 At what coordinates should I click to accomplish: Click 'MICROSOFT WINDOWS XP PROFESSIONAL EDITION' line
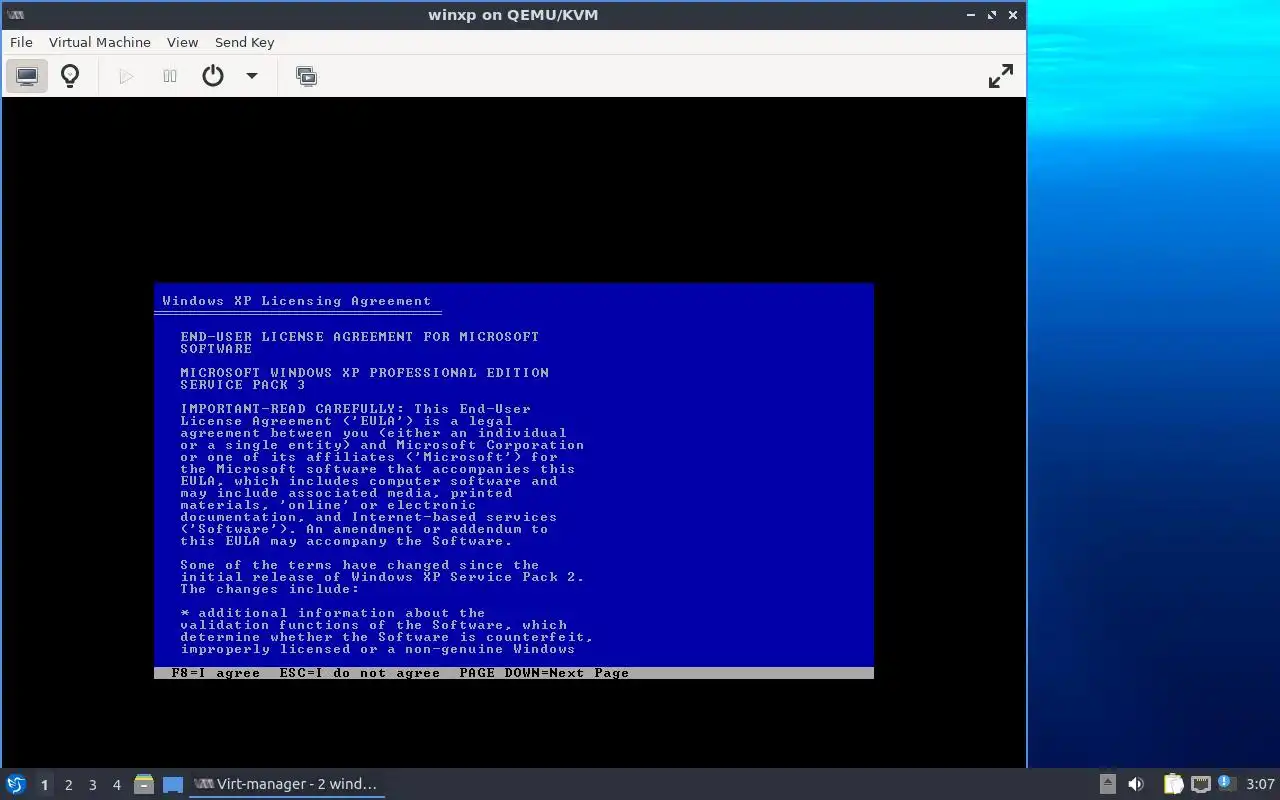(x=365, y=373)
